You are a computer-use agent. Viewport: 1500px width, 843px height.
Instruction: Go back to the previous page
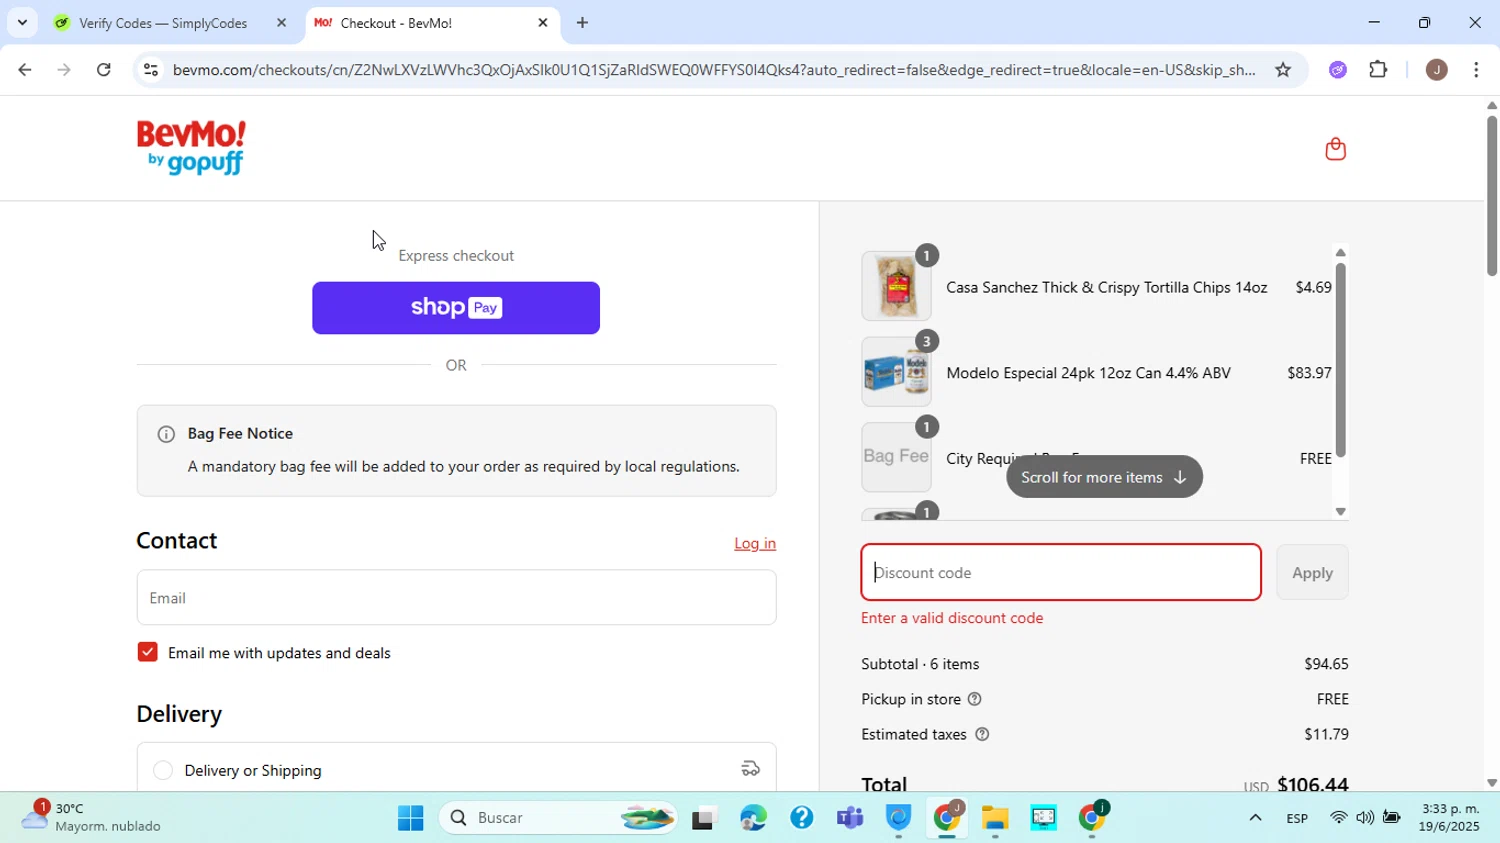(24, 70)
